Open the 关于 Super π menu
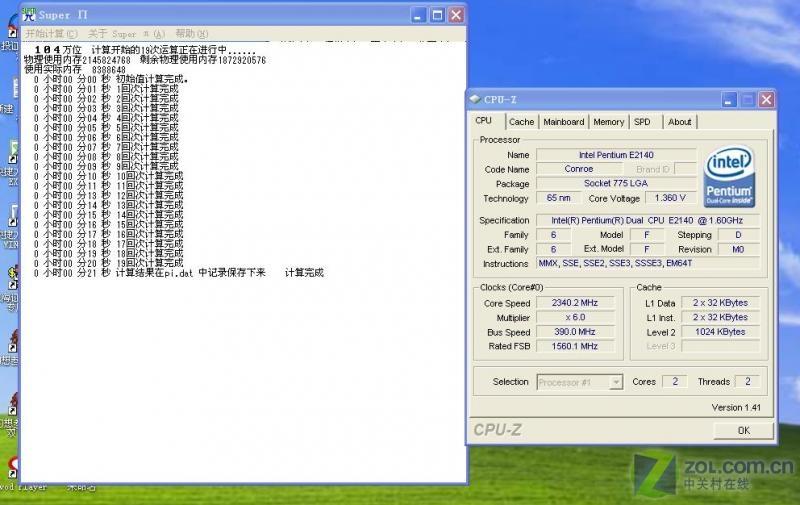This screenshot has height=505, width=800. (126, 34)
